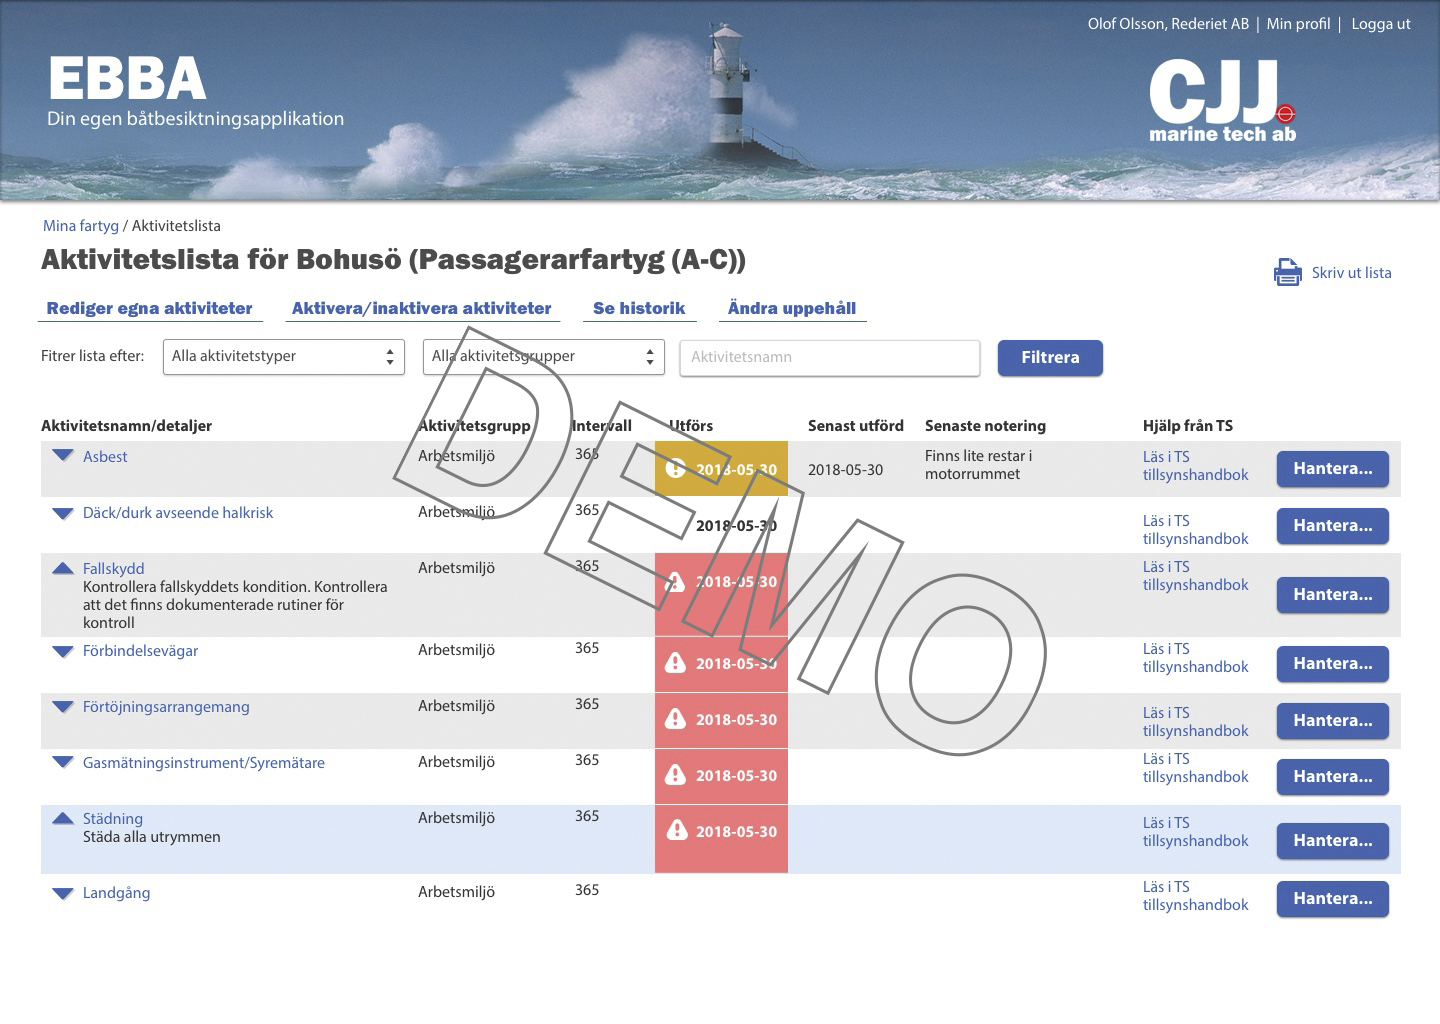
Task: Click the Aktivitetsnamn search field
Action: pyautogui.click(x=829, y=358)
